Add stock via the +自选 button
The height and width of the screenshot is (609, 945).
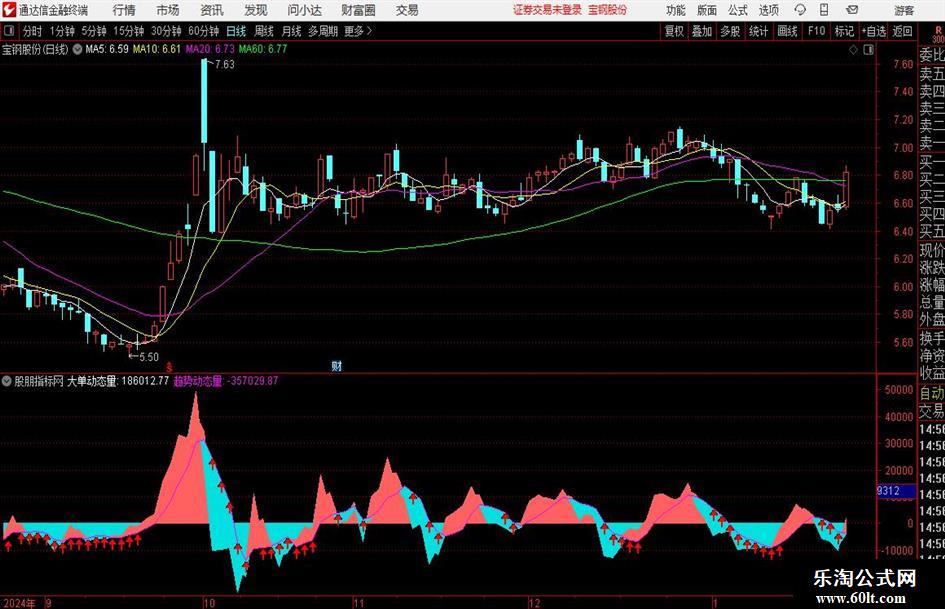pyautogui.click(x=873, y=31)
